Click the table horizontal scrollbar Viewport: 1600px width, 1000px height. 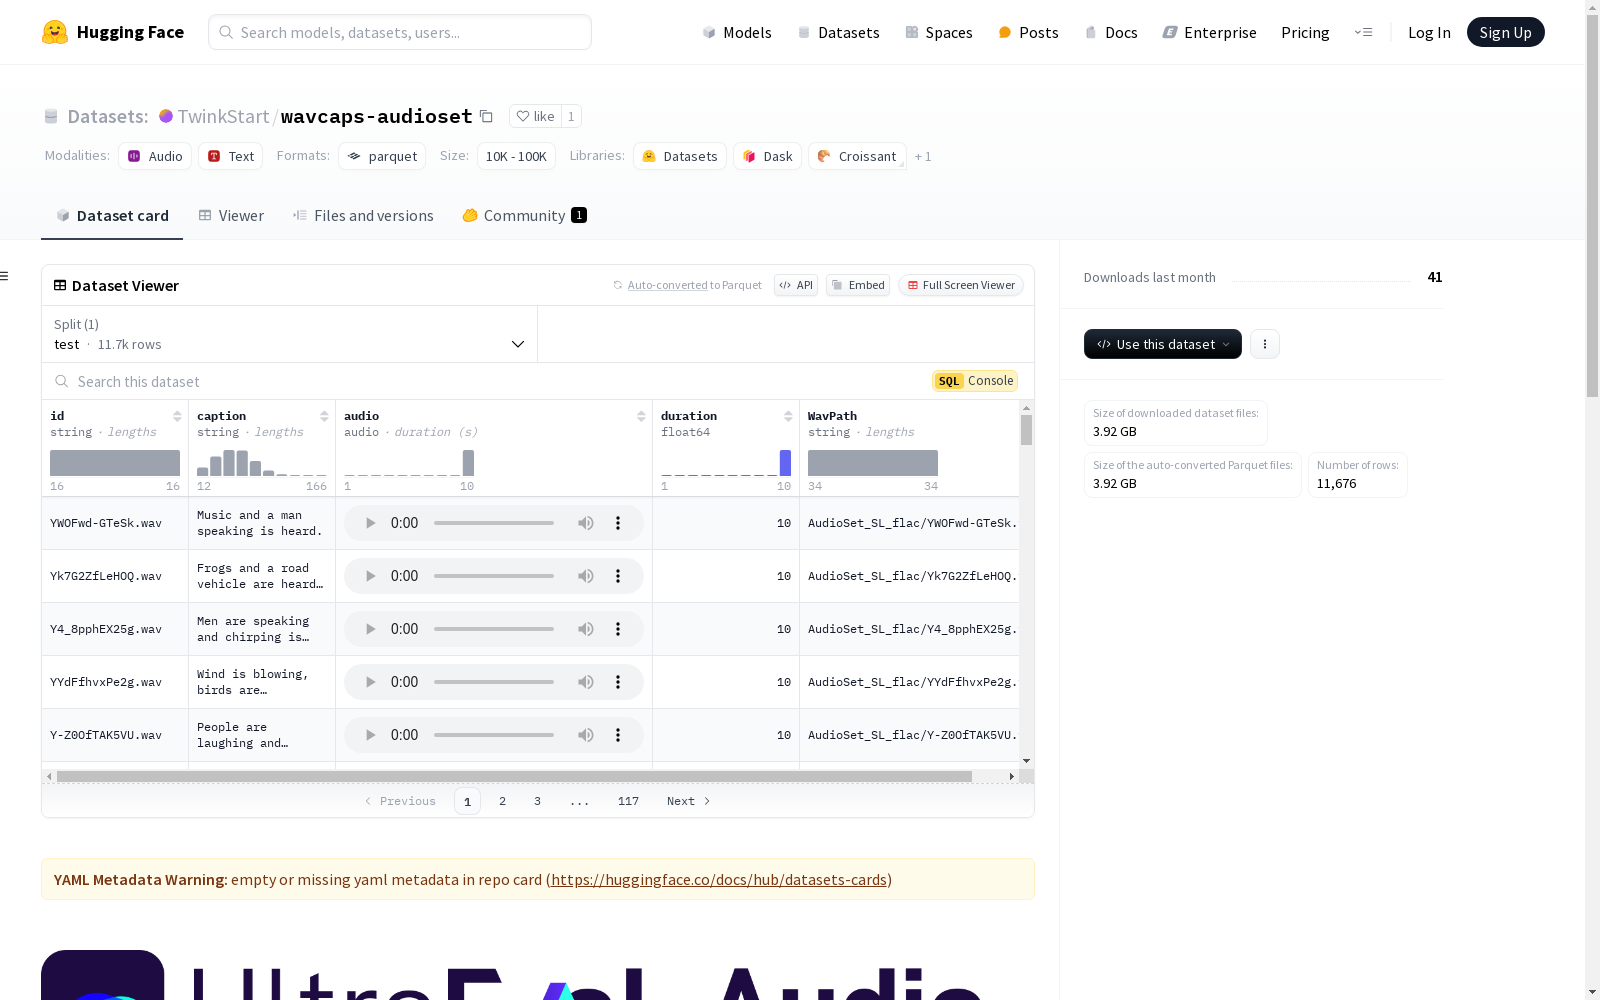click(x=514, y=776)
